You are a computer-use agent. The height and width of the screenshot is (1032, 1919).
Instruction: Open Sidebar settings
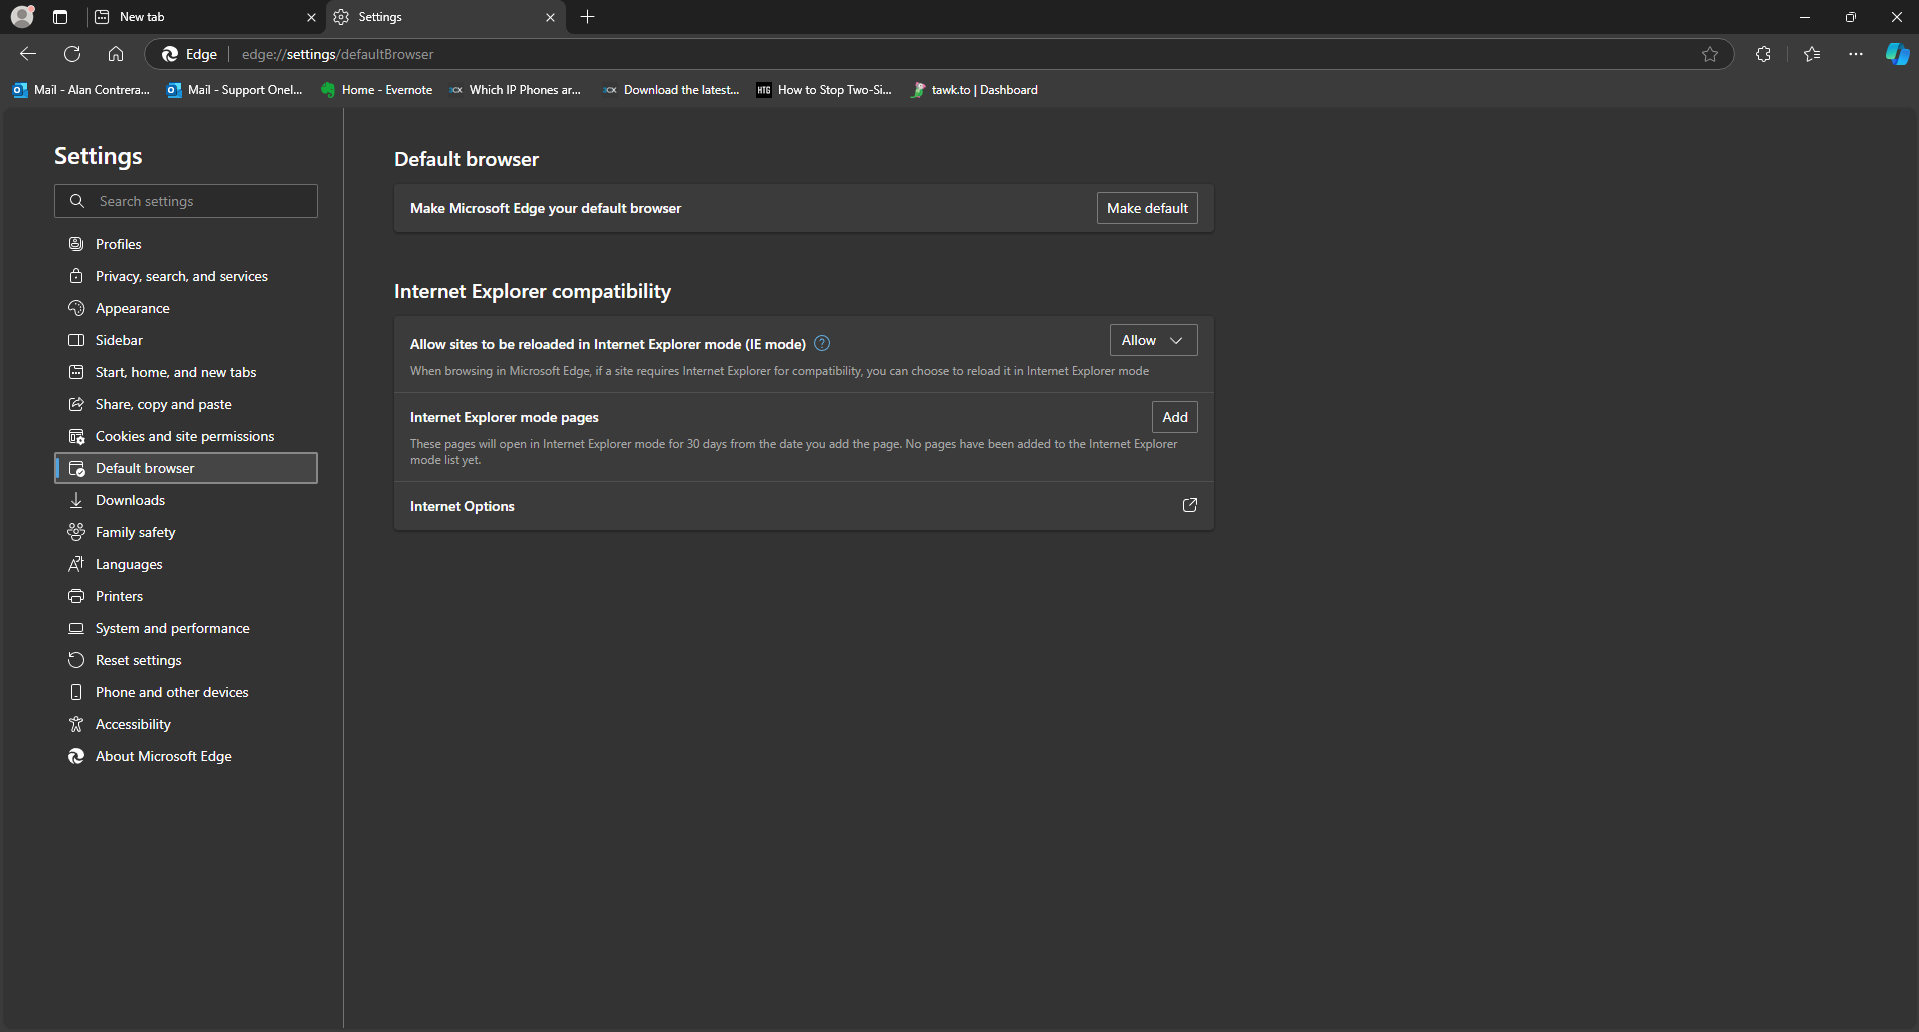(x=186, y=340)
